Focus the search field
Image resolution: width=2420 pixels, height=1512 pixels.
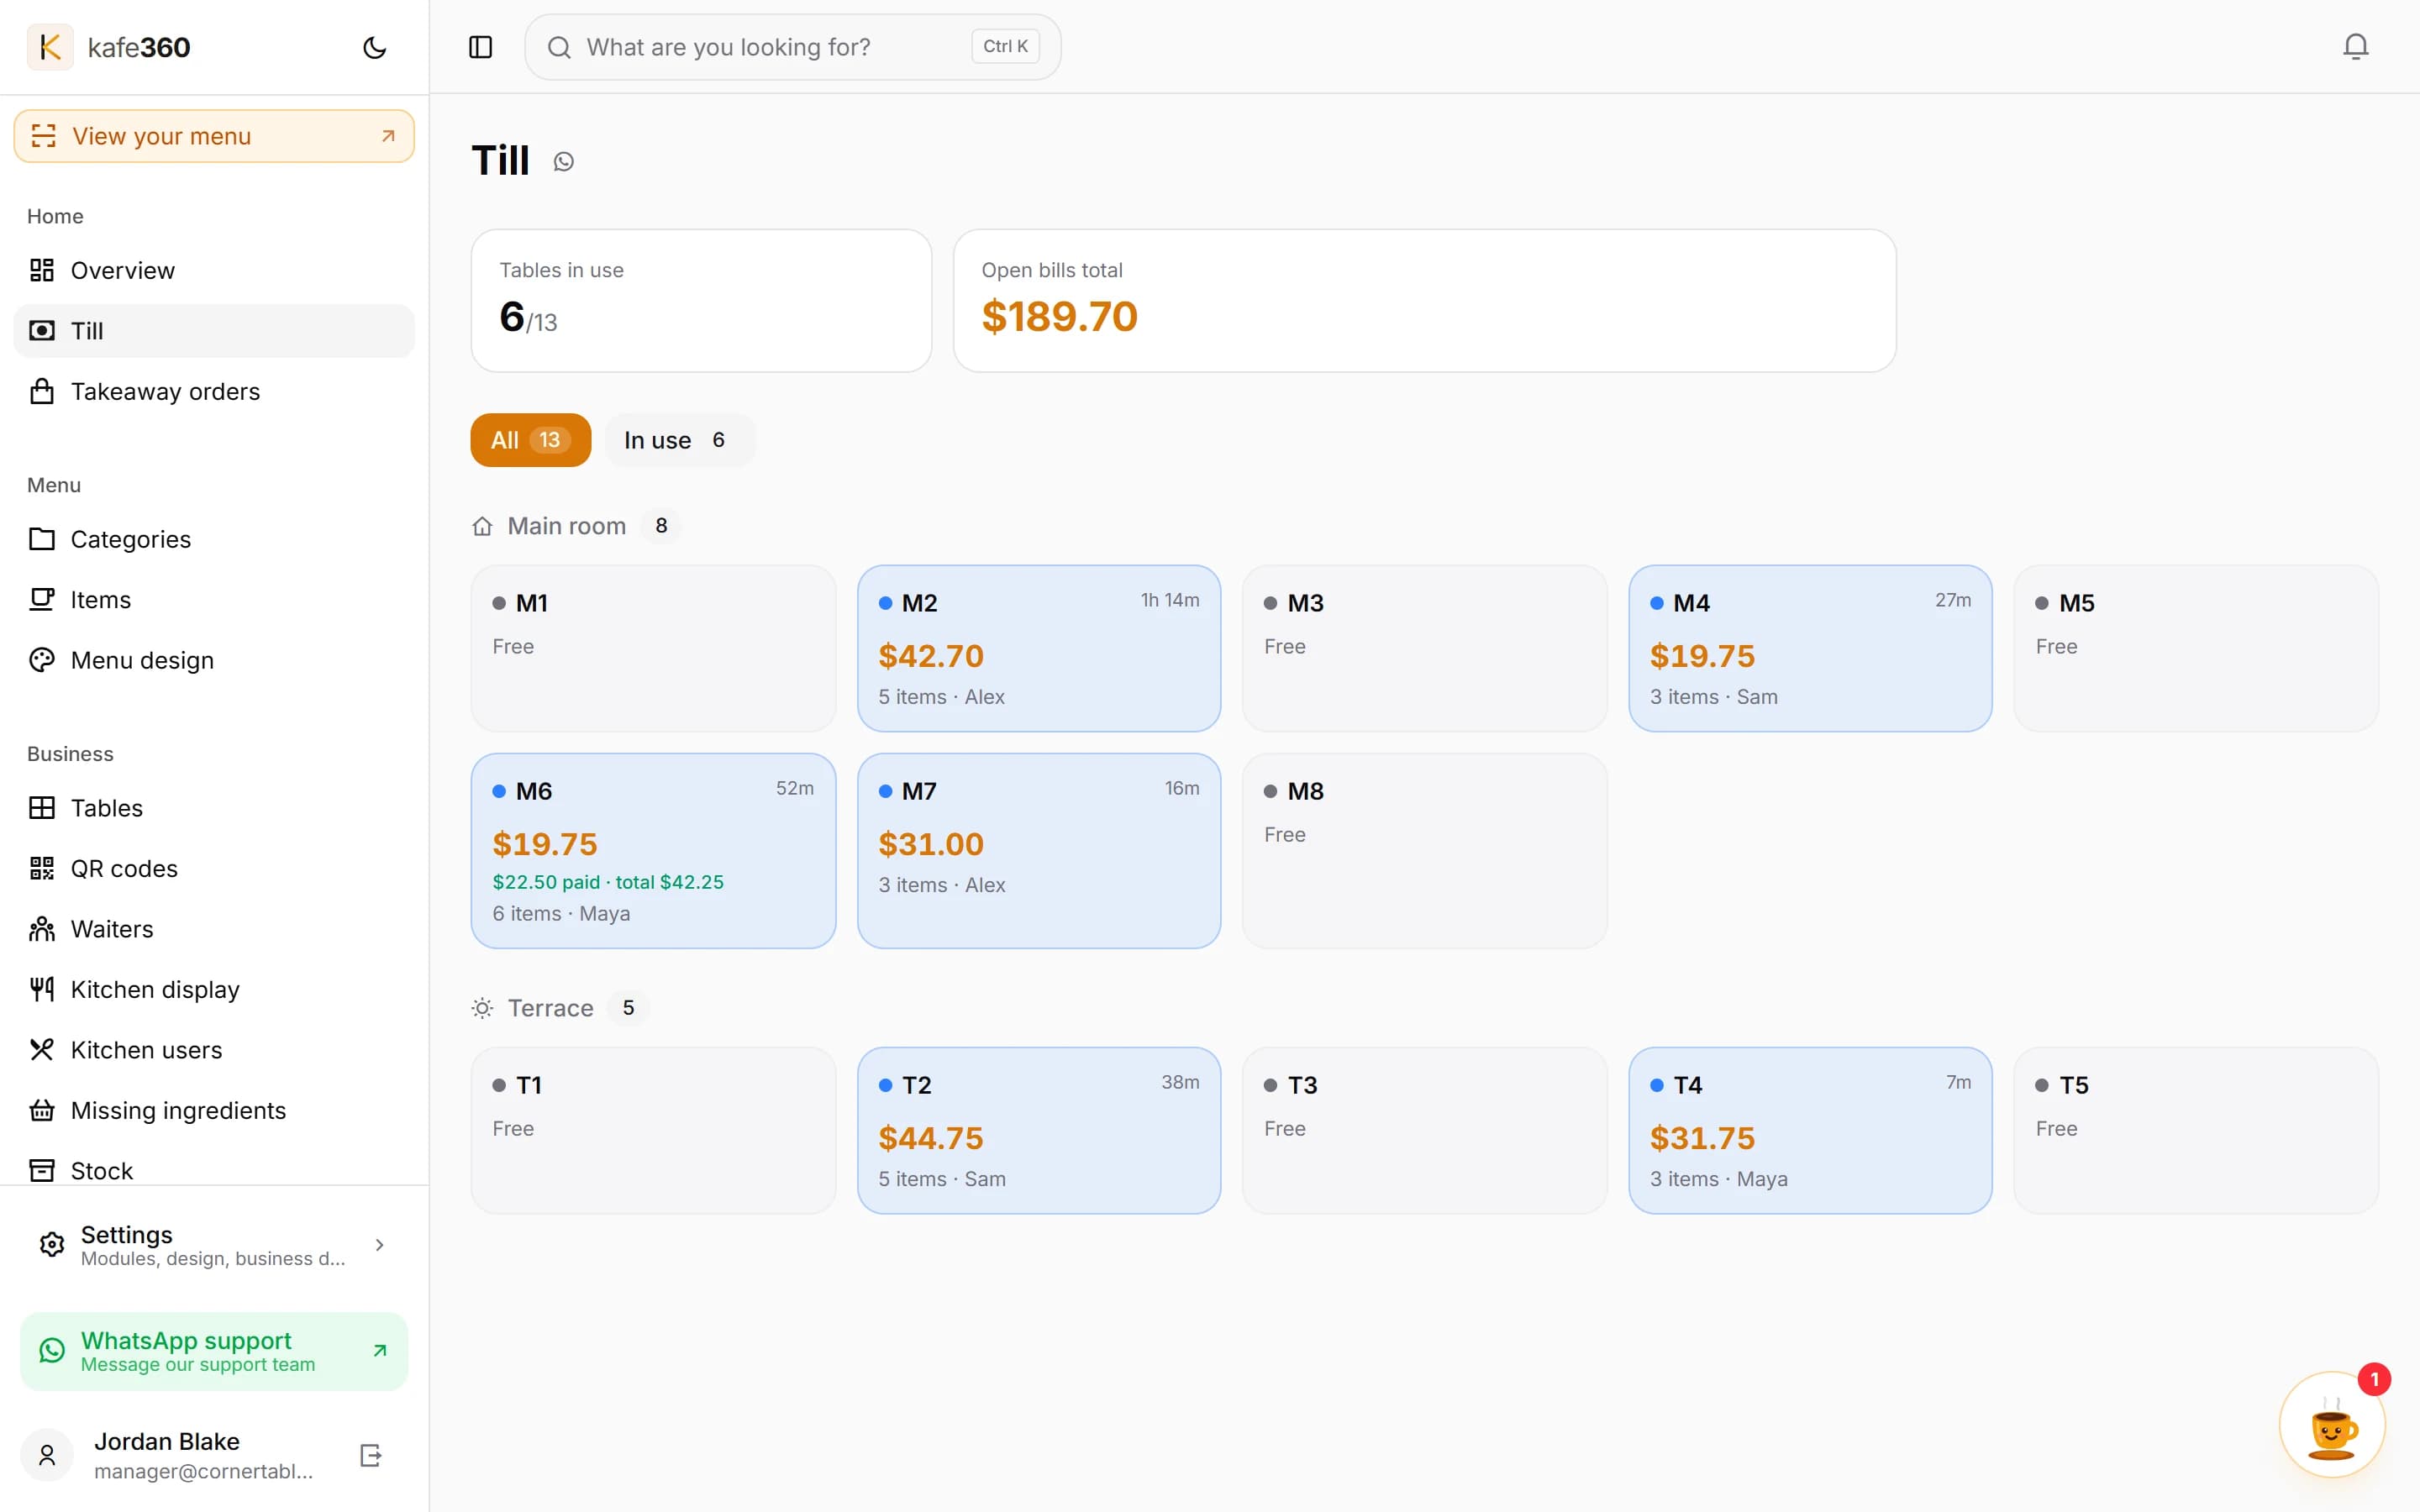pyautogui.click(x=792, y=47)
